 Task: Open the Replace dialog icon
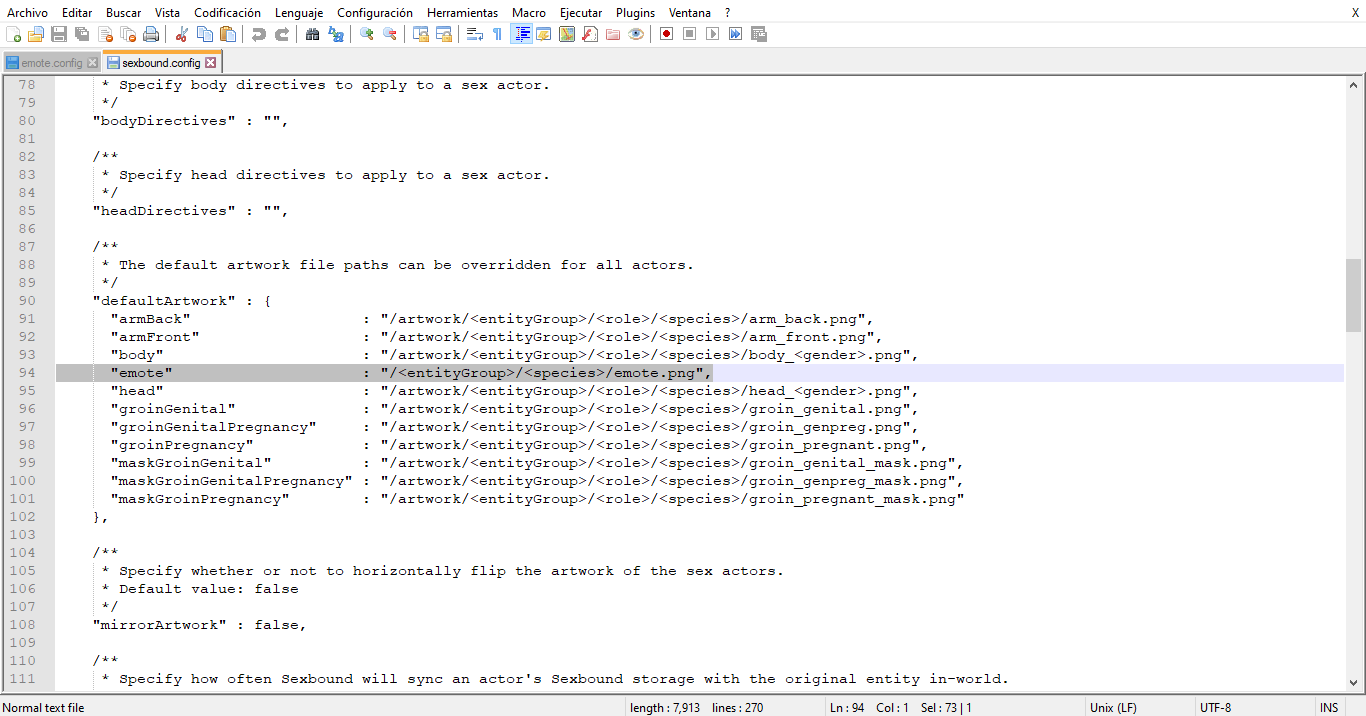(336, 34)
